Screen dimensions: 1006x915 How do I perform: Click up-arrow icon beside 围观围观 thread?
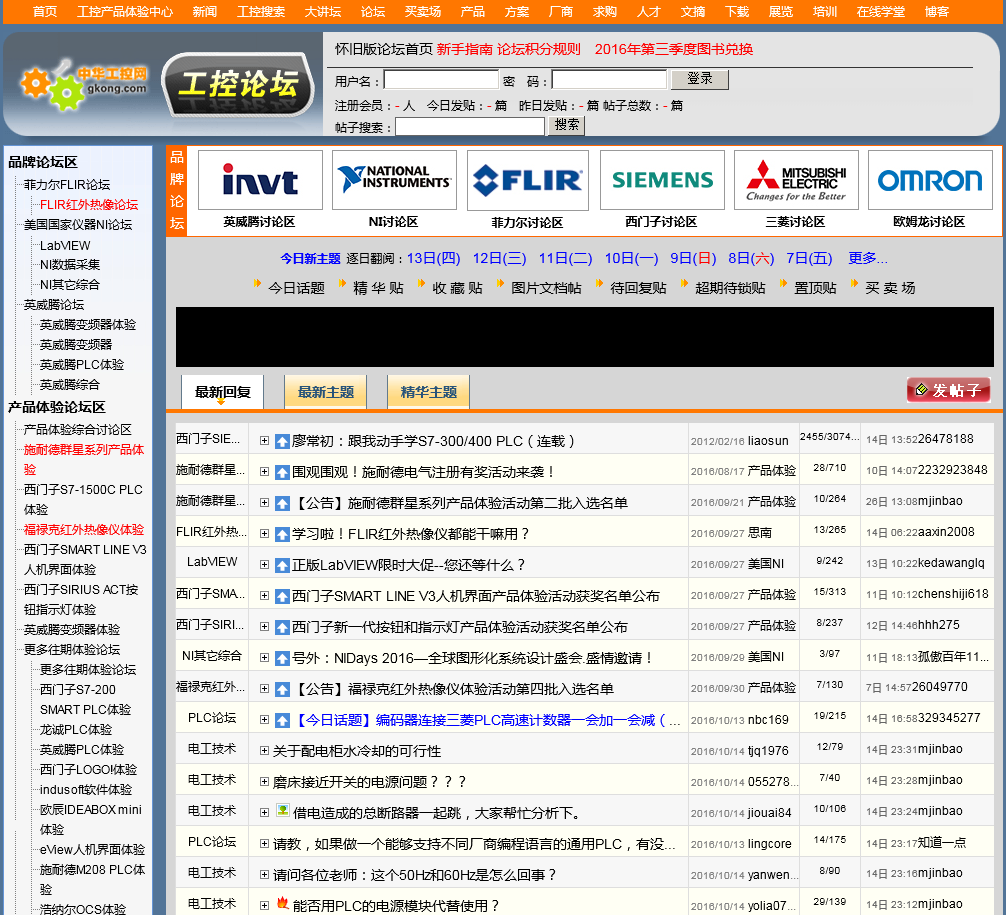pyautogui.click(x=282, y=472)
